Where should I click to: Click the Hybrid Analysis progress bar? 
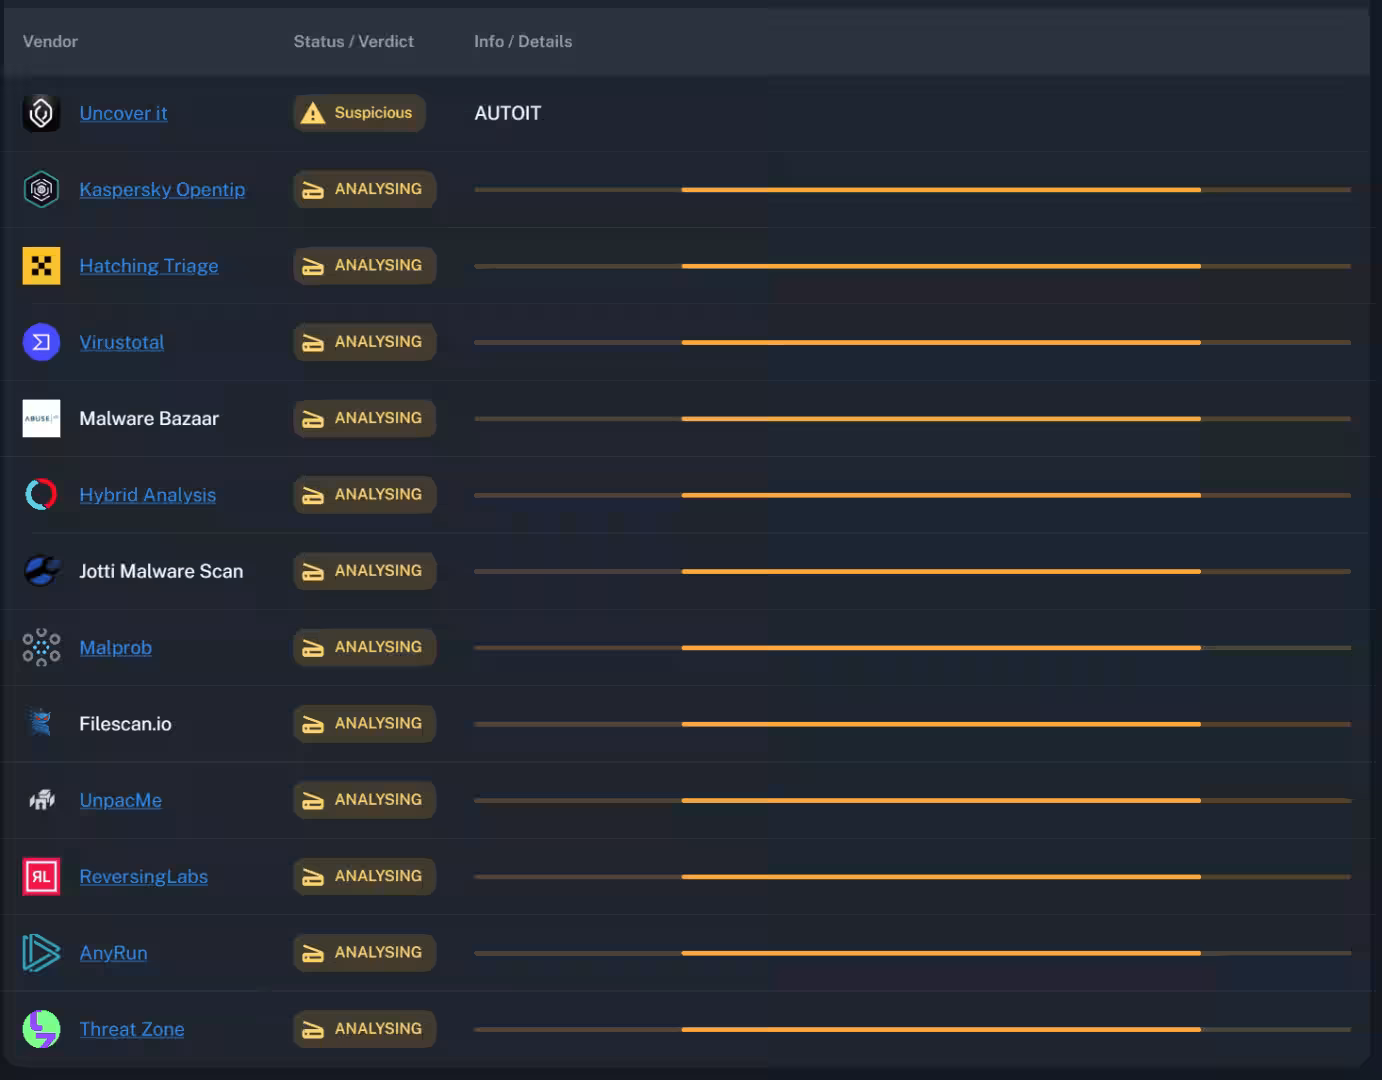[912, 495]
